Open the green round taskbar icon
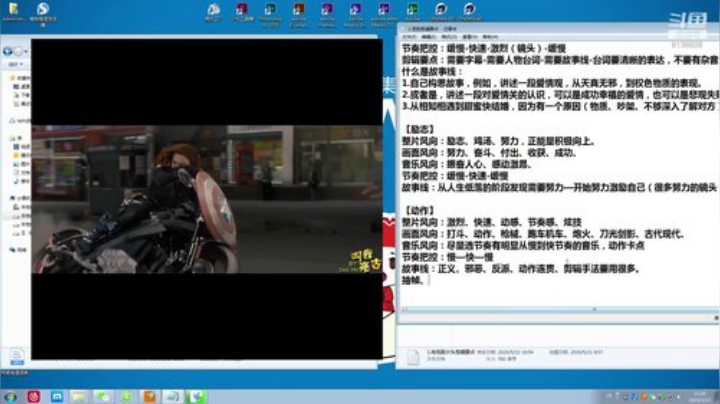Viewport: 720px width, 404px height. [x=126, y=397]
